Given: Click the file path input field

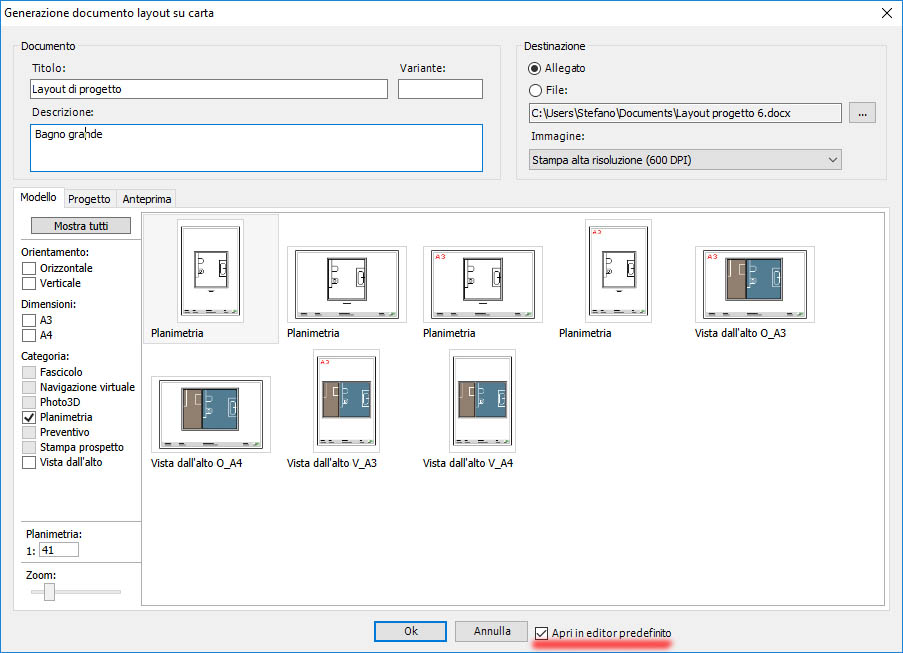Looking at the screenshot, I should (x=685, y=113).
